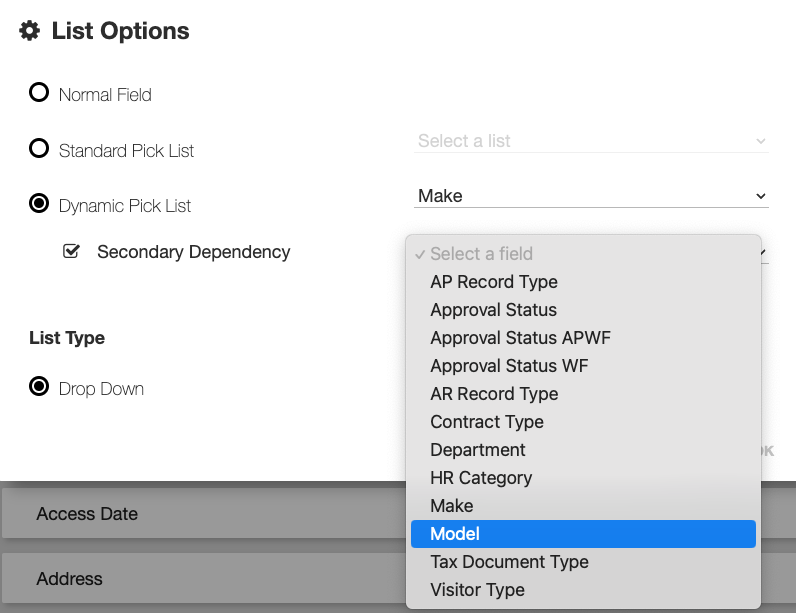This screenshot has width=796, height=613.
Task: Open the 'Select a list' dropdown
Action: [x=591, y=141]
